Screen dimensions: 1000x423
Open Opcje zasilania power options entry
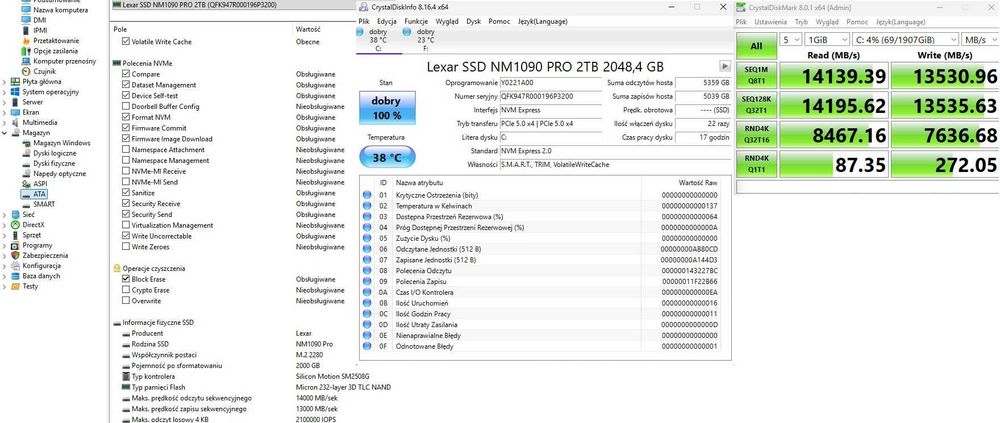tap(55, 50)
